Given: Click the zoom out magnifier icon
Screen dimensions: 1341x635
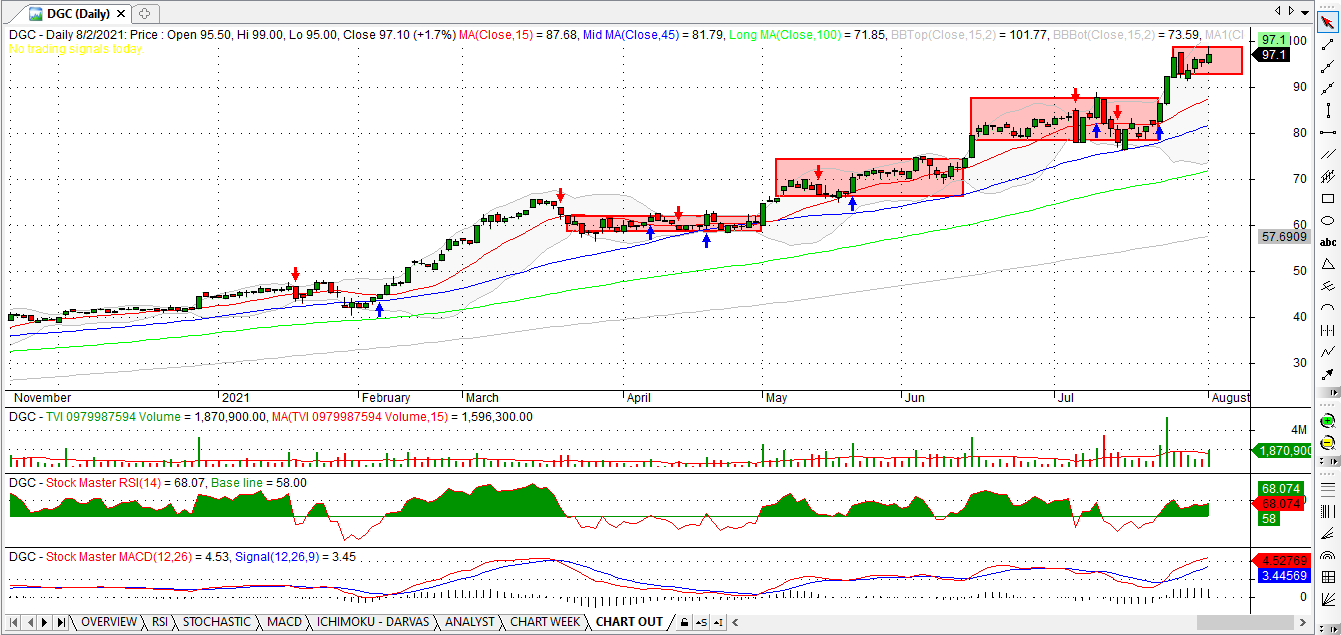Looking at the screenshot, I should click(x=1328, y=442).
